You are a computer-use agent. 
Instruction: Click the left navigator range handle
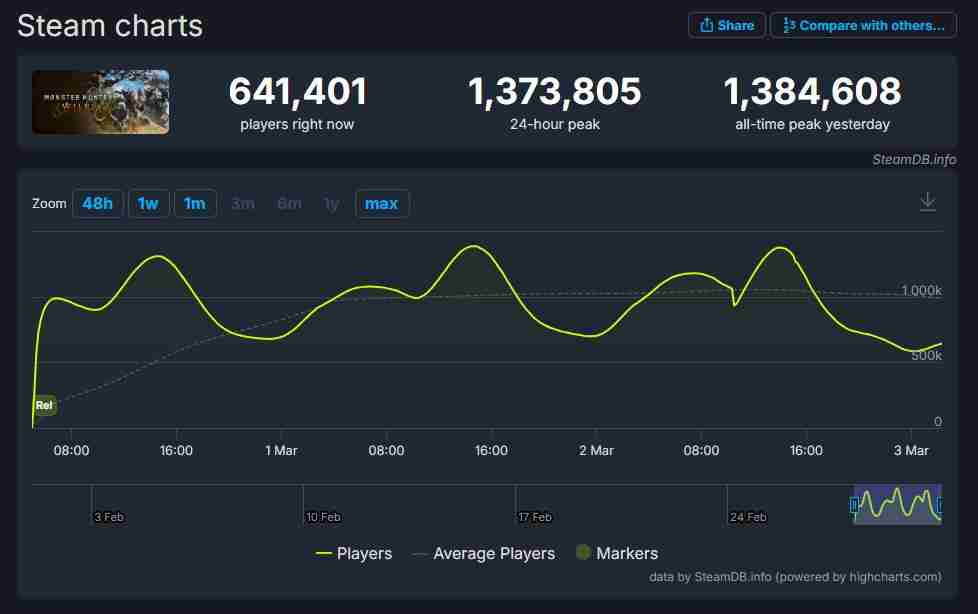click(854, 505)
